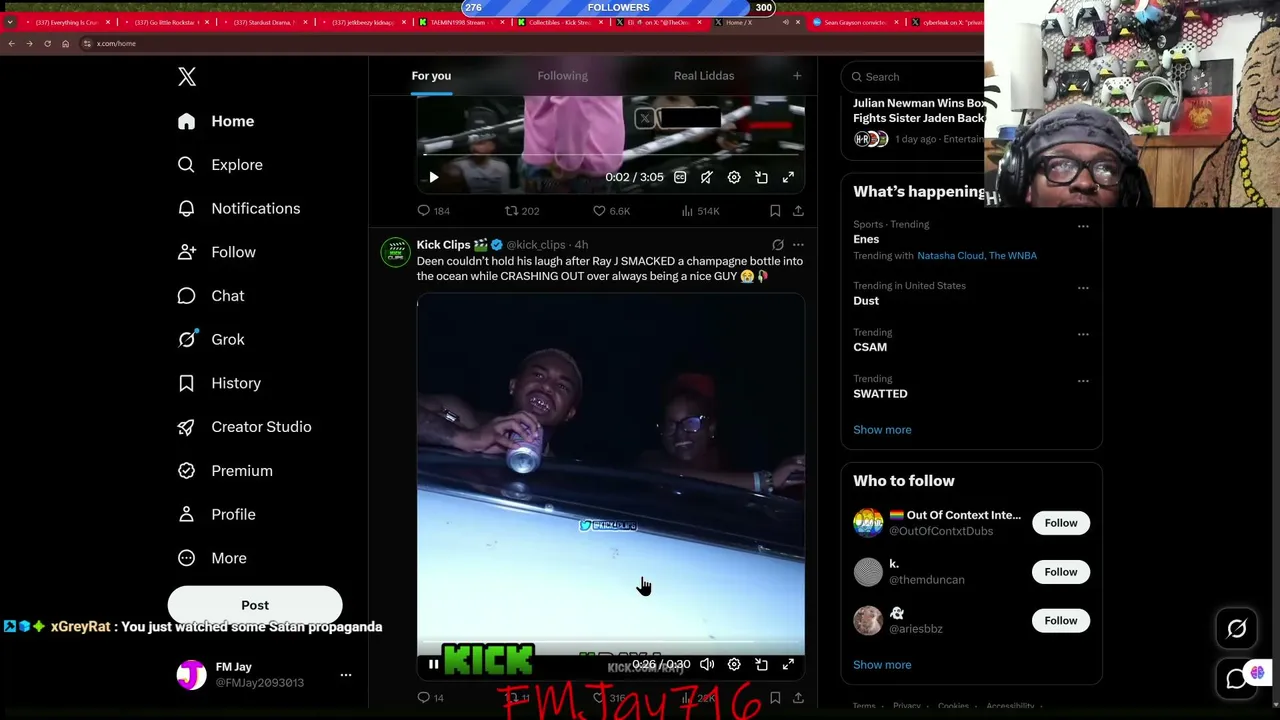
Task: Open picture-in-picture on the 3:05 video
Action: tap(761, 177)
